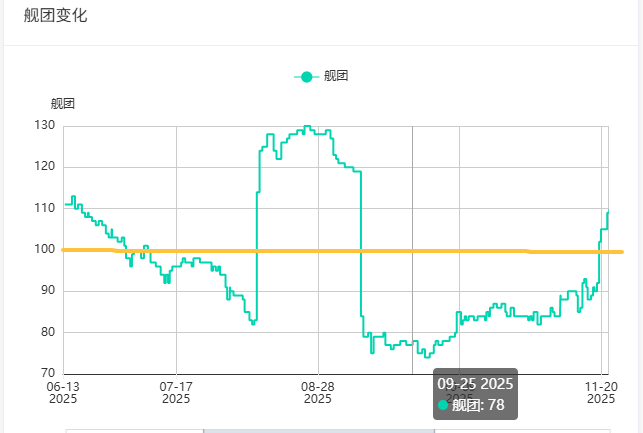Click the 舰团: 78 tooltip value
This screenshot has width=643, height=433.
pyautogui.click(x=478, y=405)
